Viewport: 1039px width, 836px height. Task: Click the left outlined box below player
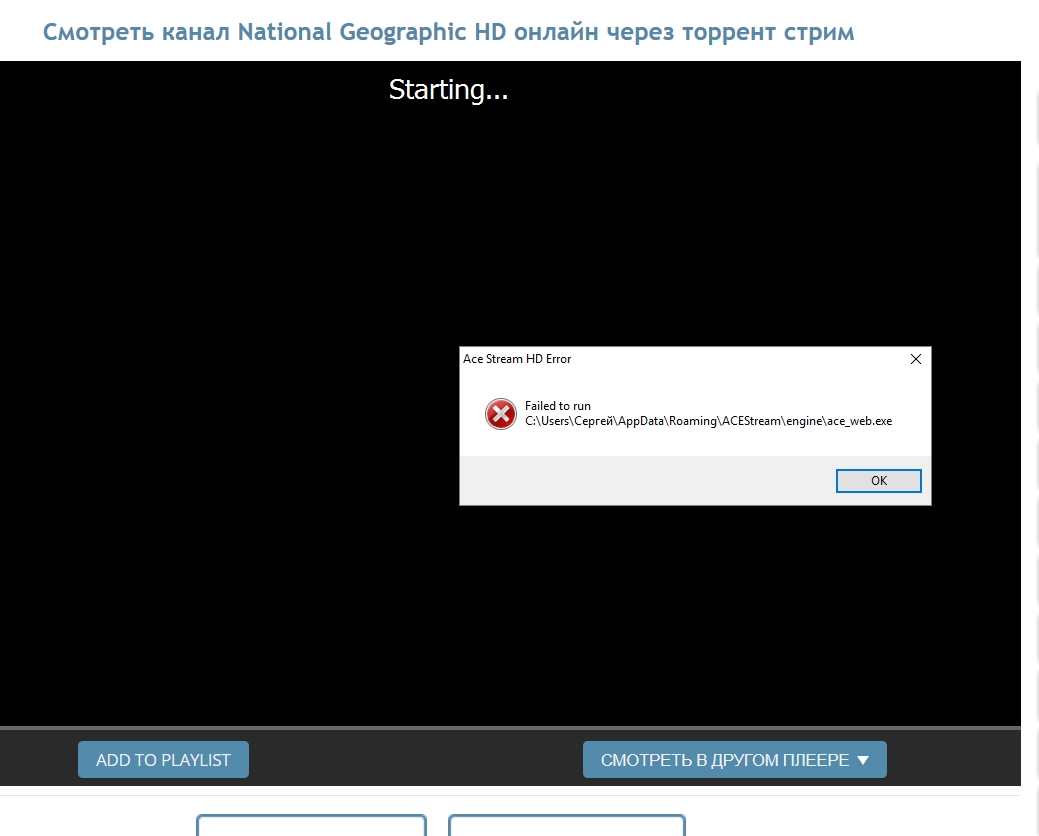311,826
